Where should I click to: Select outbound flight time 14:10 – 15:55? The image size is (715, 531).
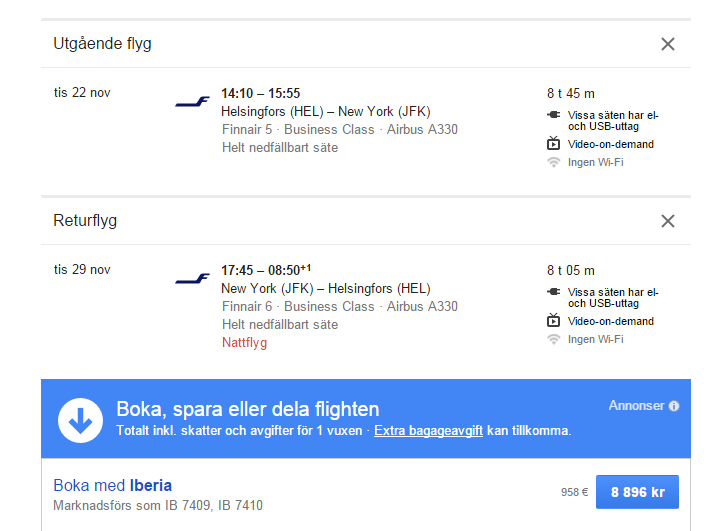260,93
